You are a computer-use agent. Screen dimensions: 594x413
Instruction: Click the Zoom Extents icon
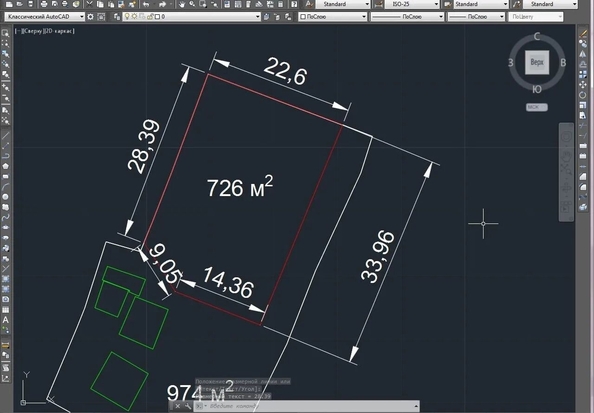click(6, 120)
